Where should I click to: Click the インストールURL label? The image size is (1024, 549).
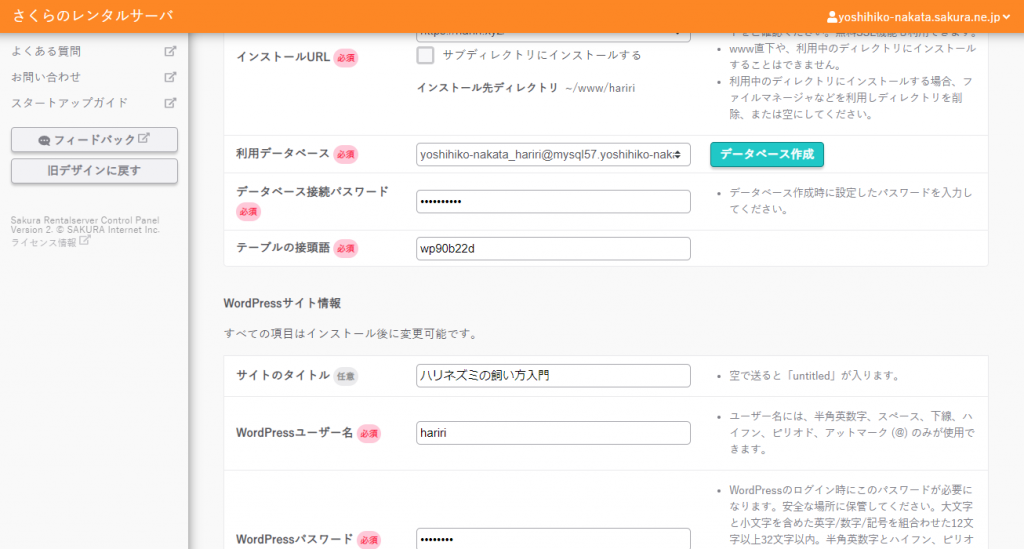coord(283,57)
